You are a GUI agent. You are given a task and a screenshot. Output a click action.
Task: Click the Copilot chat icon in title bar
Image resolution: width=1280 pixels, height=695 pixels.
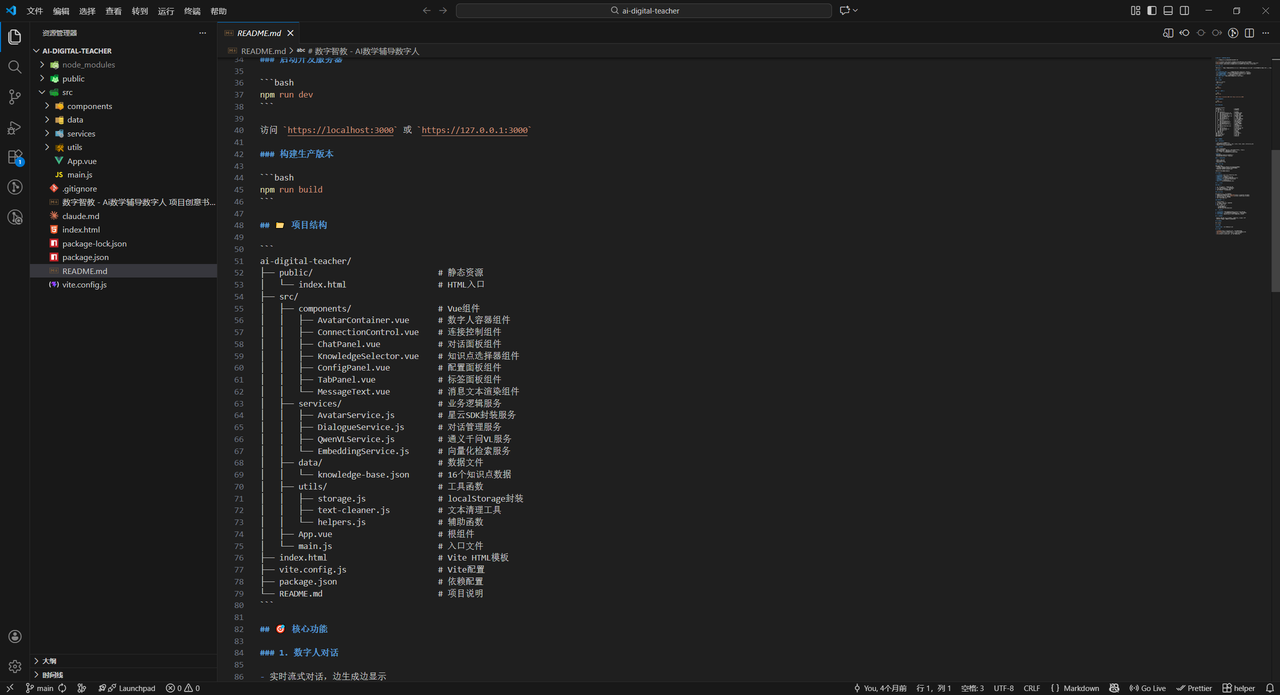[x=845, y=10]
